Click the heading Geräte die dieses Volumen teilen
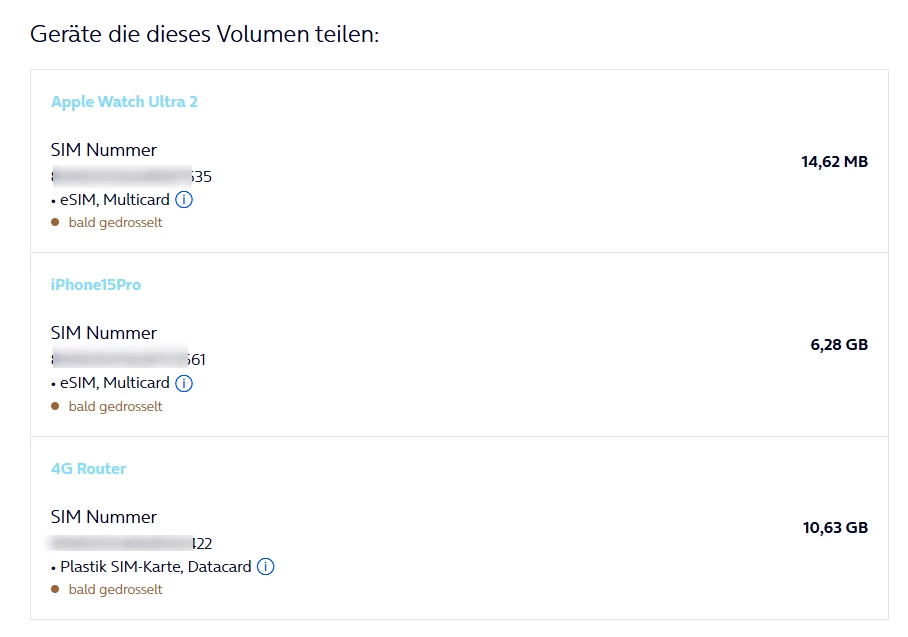 tap(205, 34)
